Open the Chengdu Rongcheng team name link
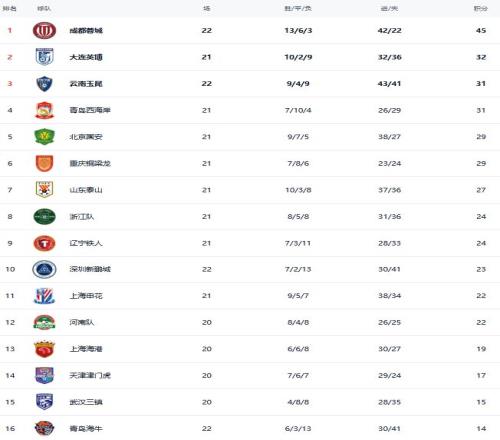 (x=86, y=30)
